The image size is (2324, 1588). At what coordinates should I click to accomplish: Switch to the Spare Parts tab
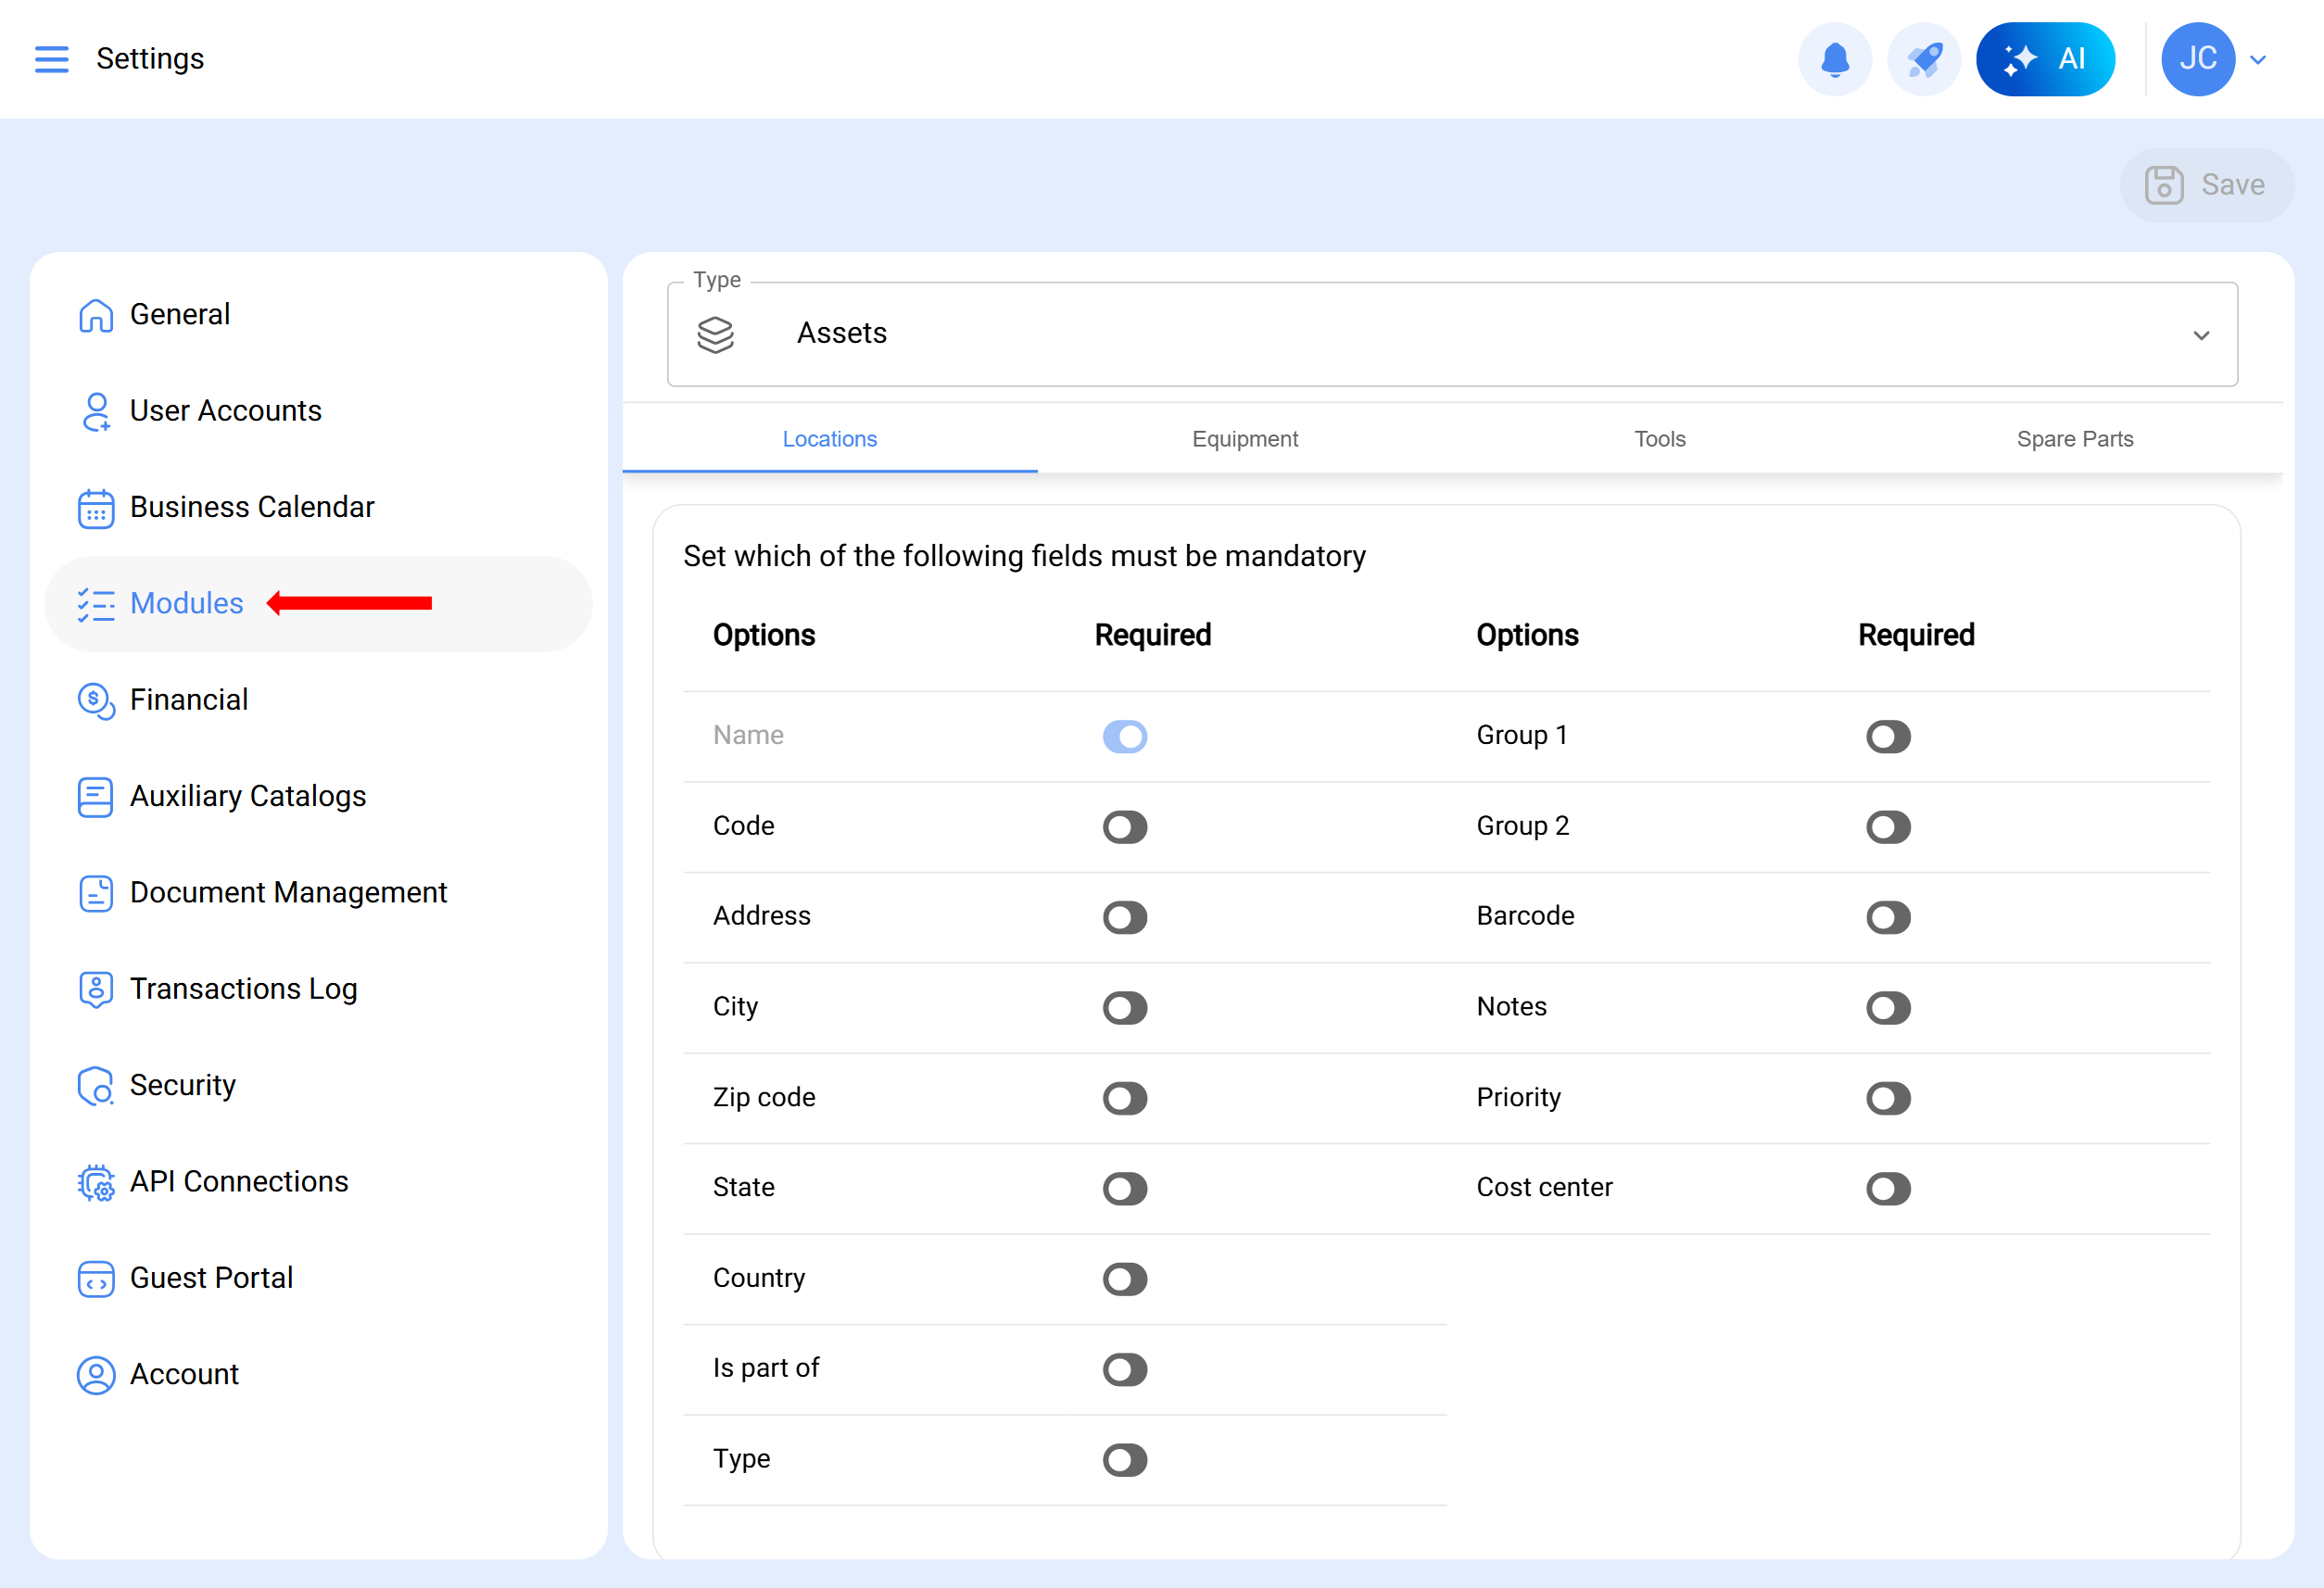(x=2074, y=439)
